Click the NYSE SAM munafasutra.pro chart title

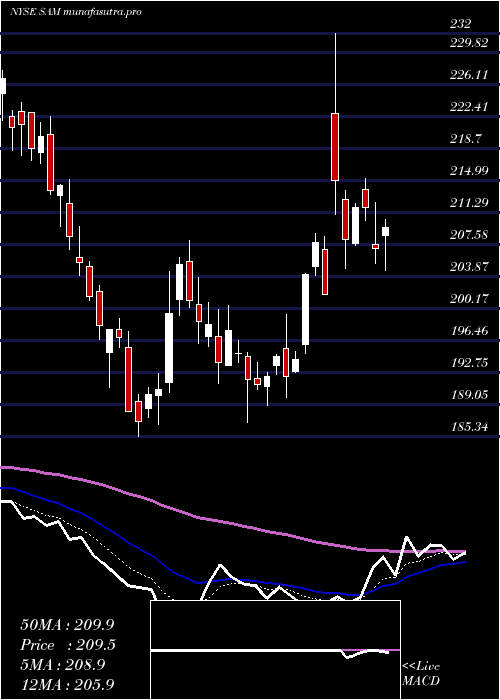(x=75, y=12)
